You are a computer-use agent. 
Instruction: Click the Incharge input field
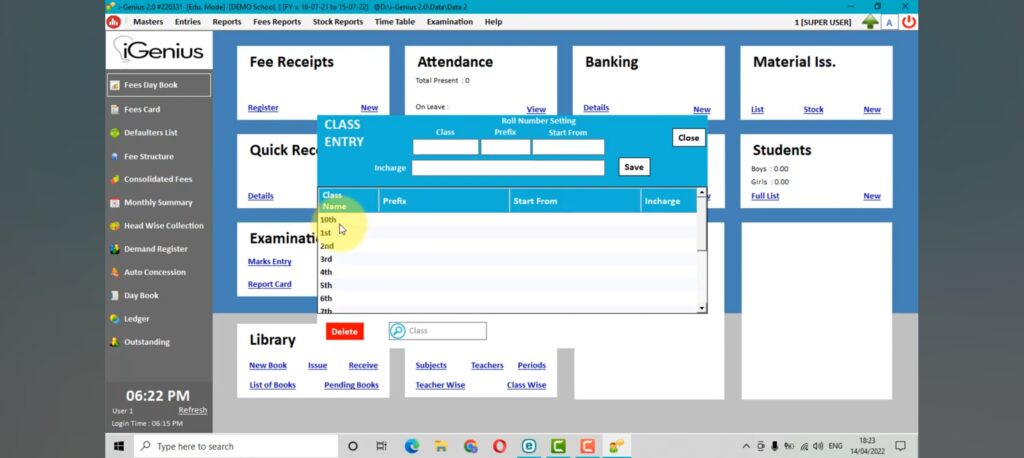[x=508, y=168]
